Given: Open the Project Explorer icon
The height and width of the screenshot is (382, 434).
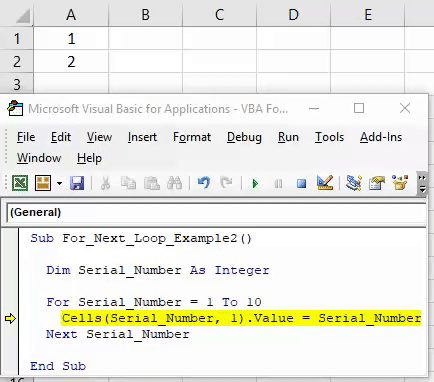Looking at the screenshot, I should tap(354, 183).
